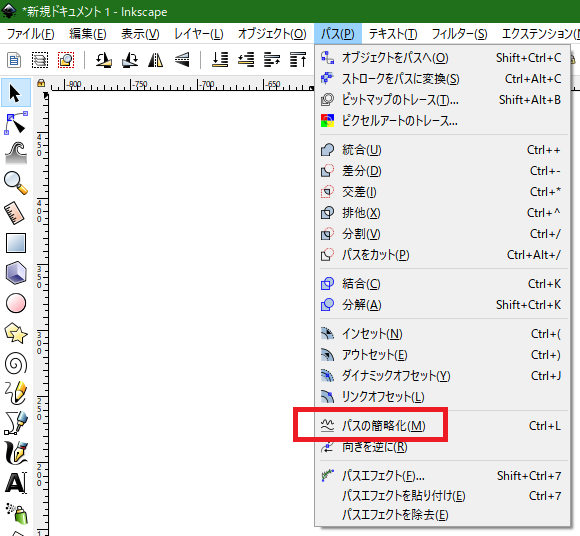Select the arrow Selector tool
This screenshot has width=580, height=536.
[x=16, y=93]
